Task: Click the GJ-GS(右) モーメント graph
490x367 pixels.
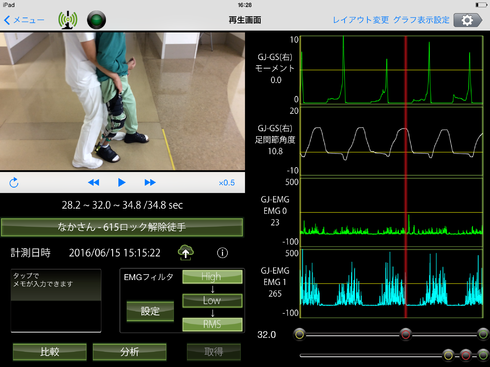Action: [392, 70]
